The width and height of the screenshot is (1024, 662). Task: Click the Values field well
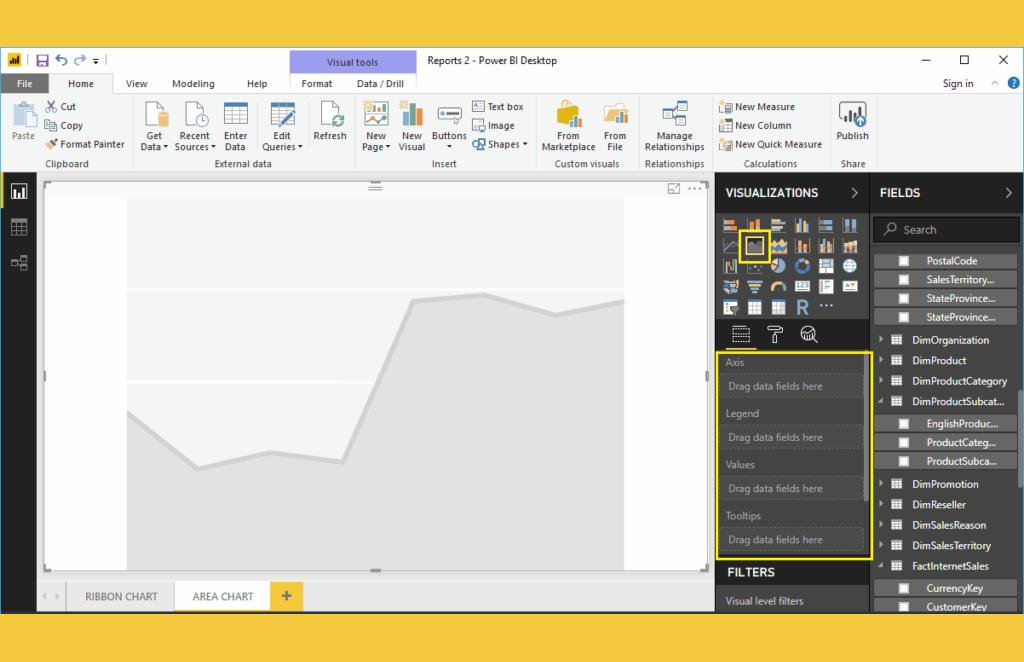pyautogui.click(x=793, y=488)
